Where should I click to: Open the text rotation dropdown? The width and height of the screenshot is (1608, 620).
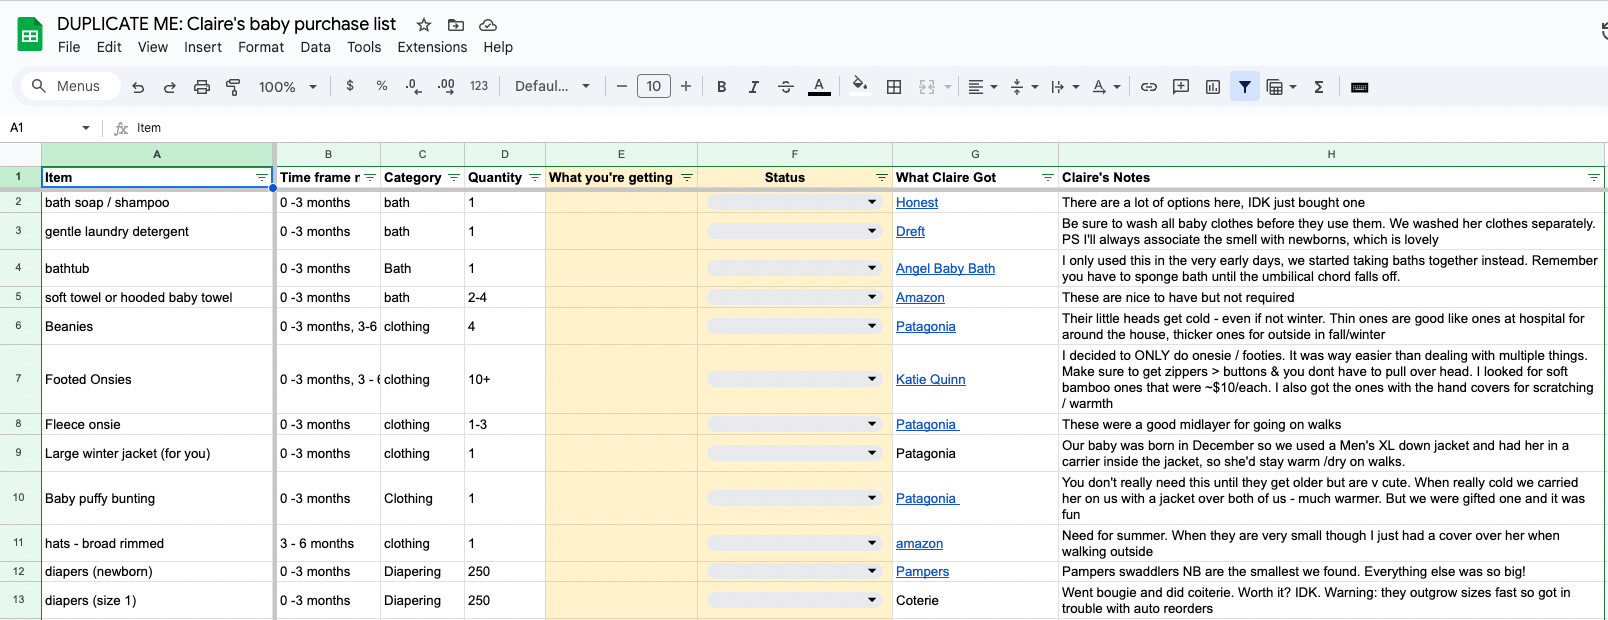[1106, 87]
